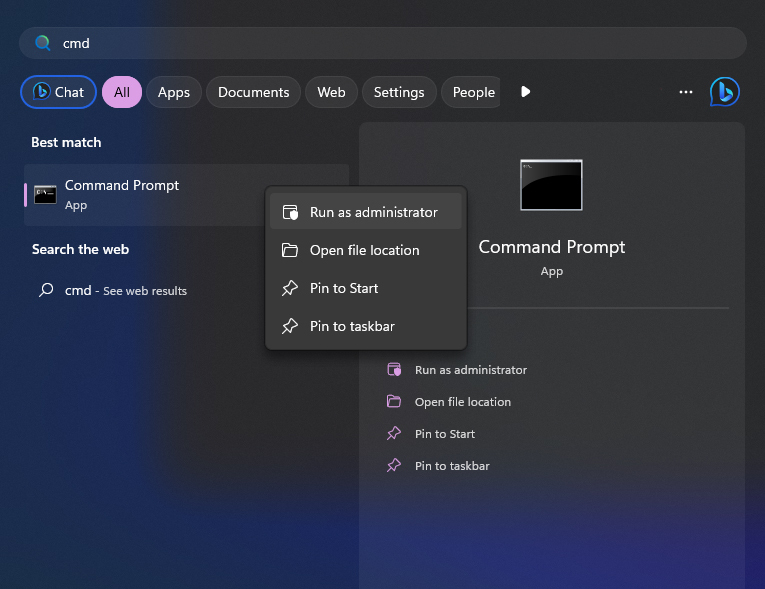The image size is (765, 589).
Task: Open the Chat button with Bing logo
Action: [58, 92]
